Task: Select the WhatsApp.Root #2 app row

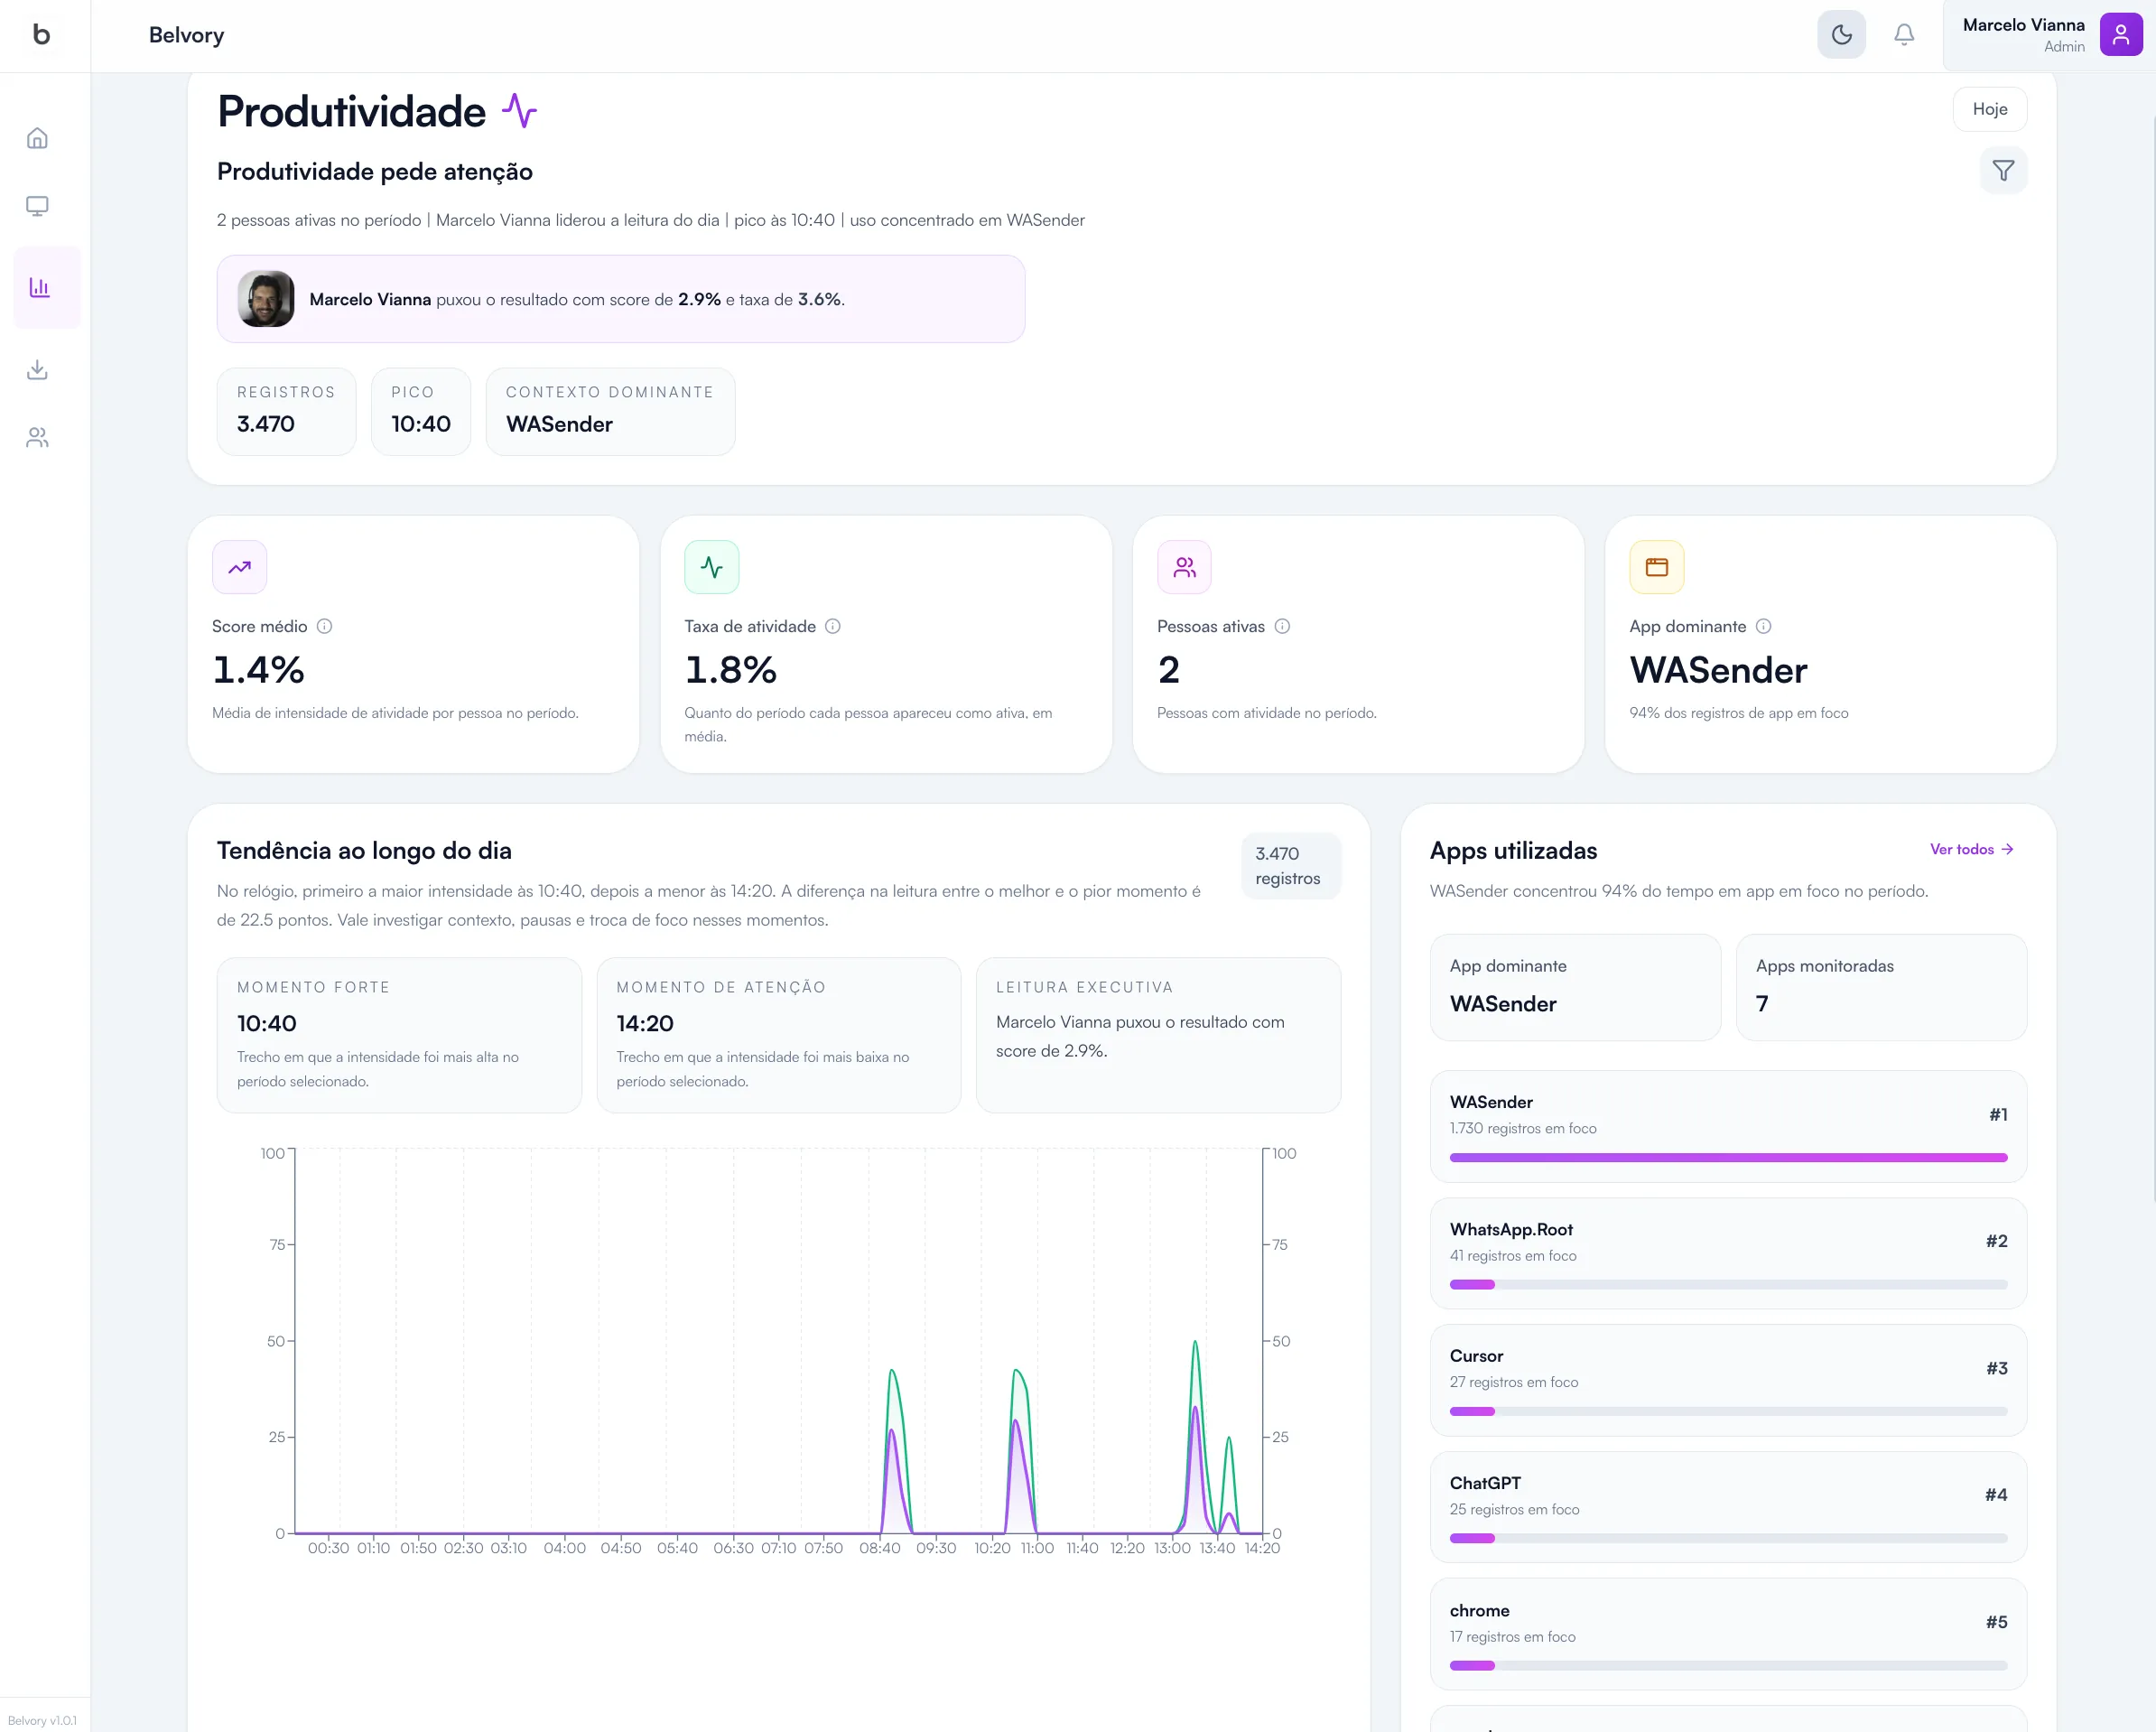Action: coord(1728,1253)
